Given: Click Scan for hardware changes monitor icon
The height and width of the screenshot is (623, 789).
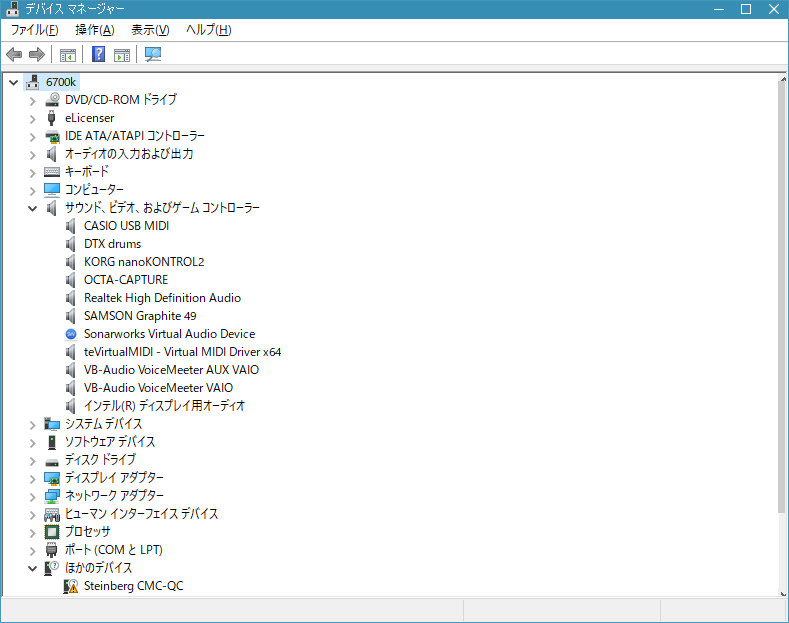Looking at the screenshot, I should click(153, 54).
